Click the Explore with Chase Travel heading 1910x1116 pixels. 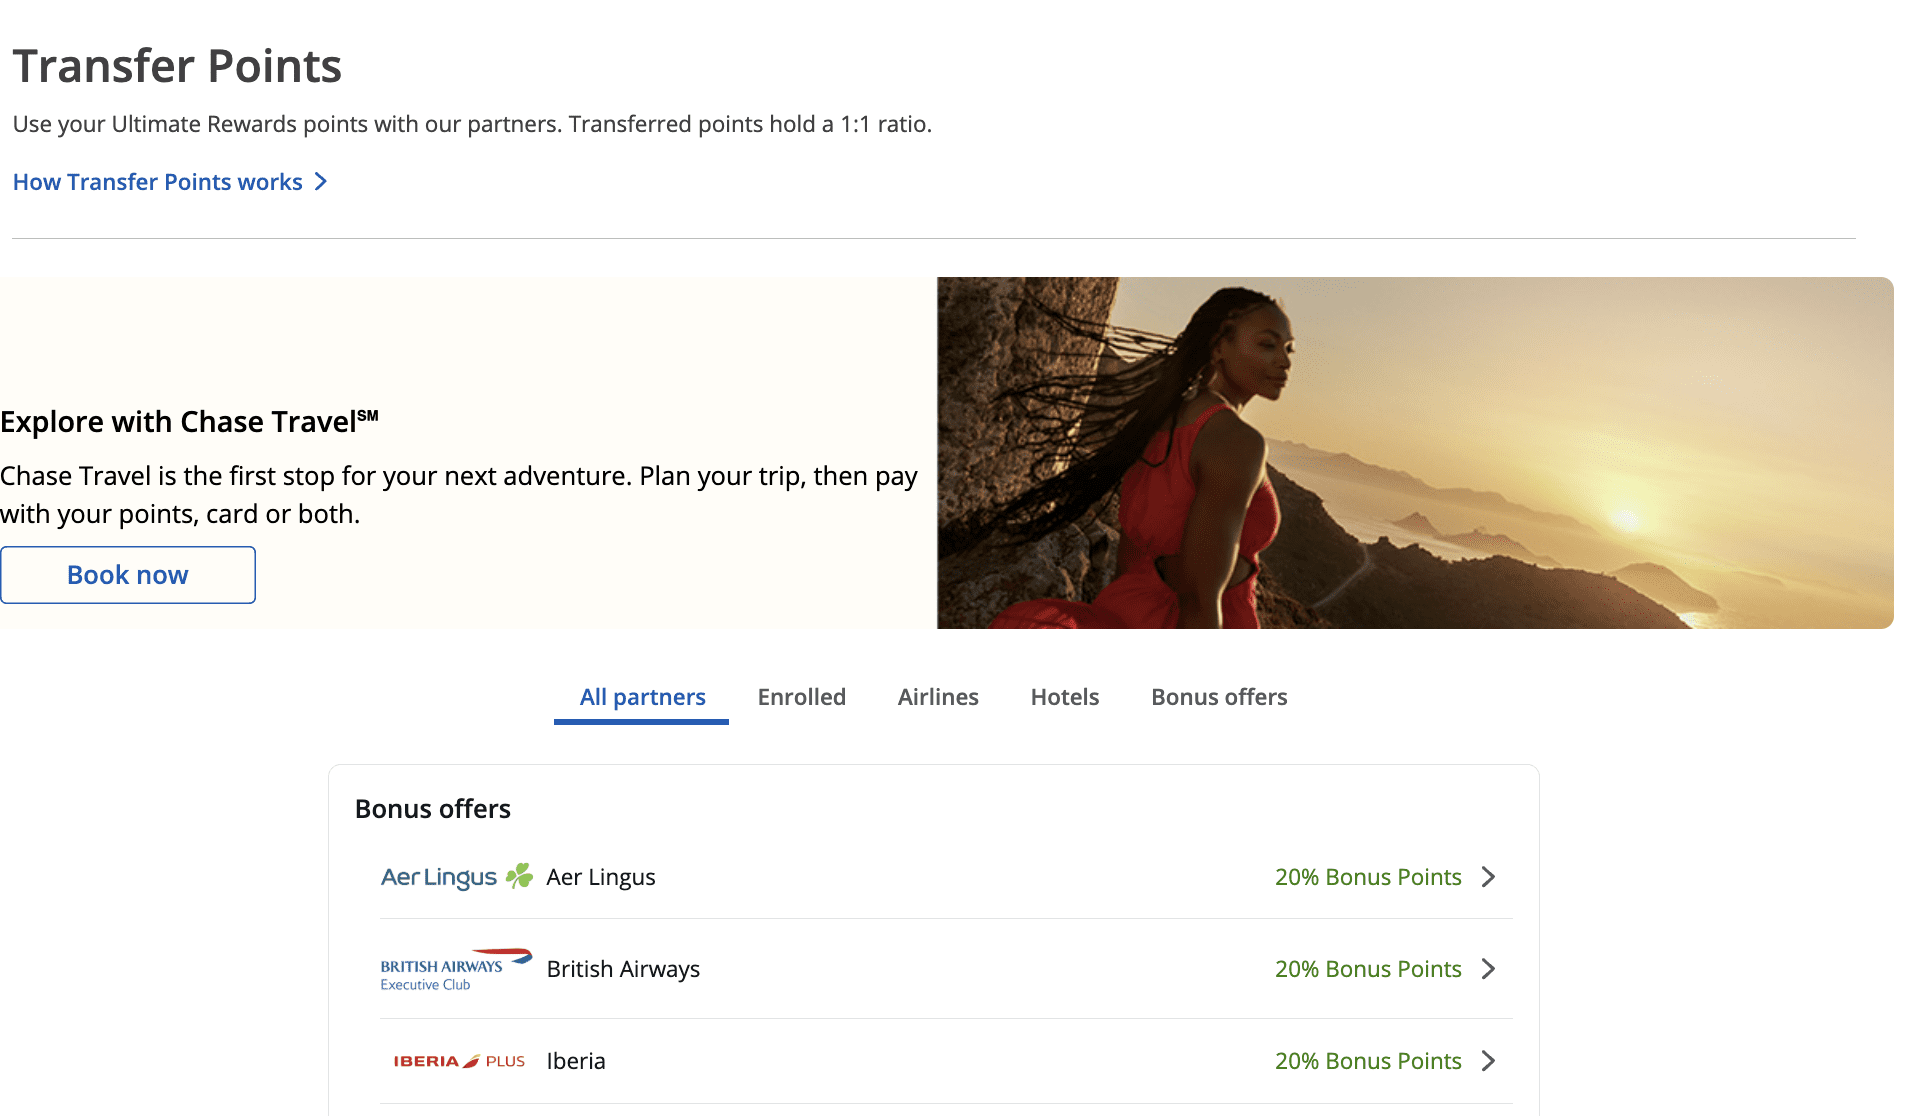click(x=189, y=422)
